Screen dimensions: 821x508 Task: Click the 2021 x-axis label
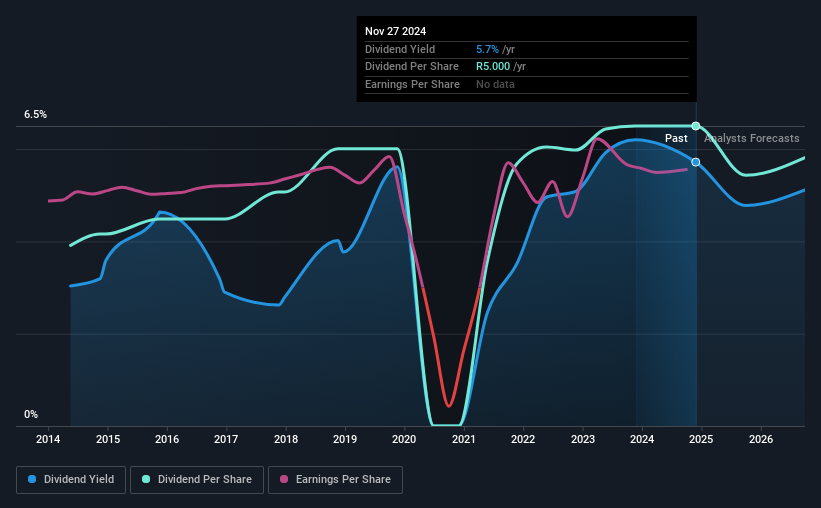click(x=464, y=439)
